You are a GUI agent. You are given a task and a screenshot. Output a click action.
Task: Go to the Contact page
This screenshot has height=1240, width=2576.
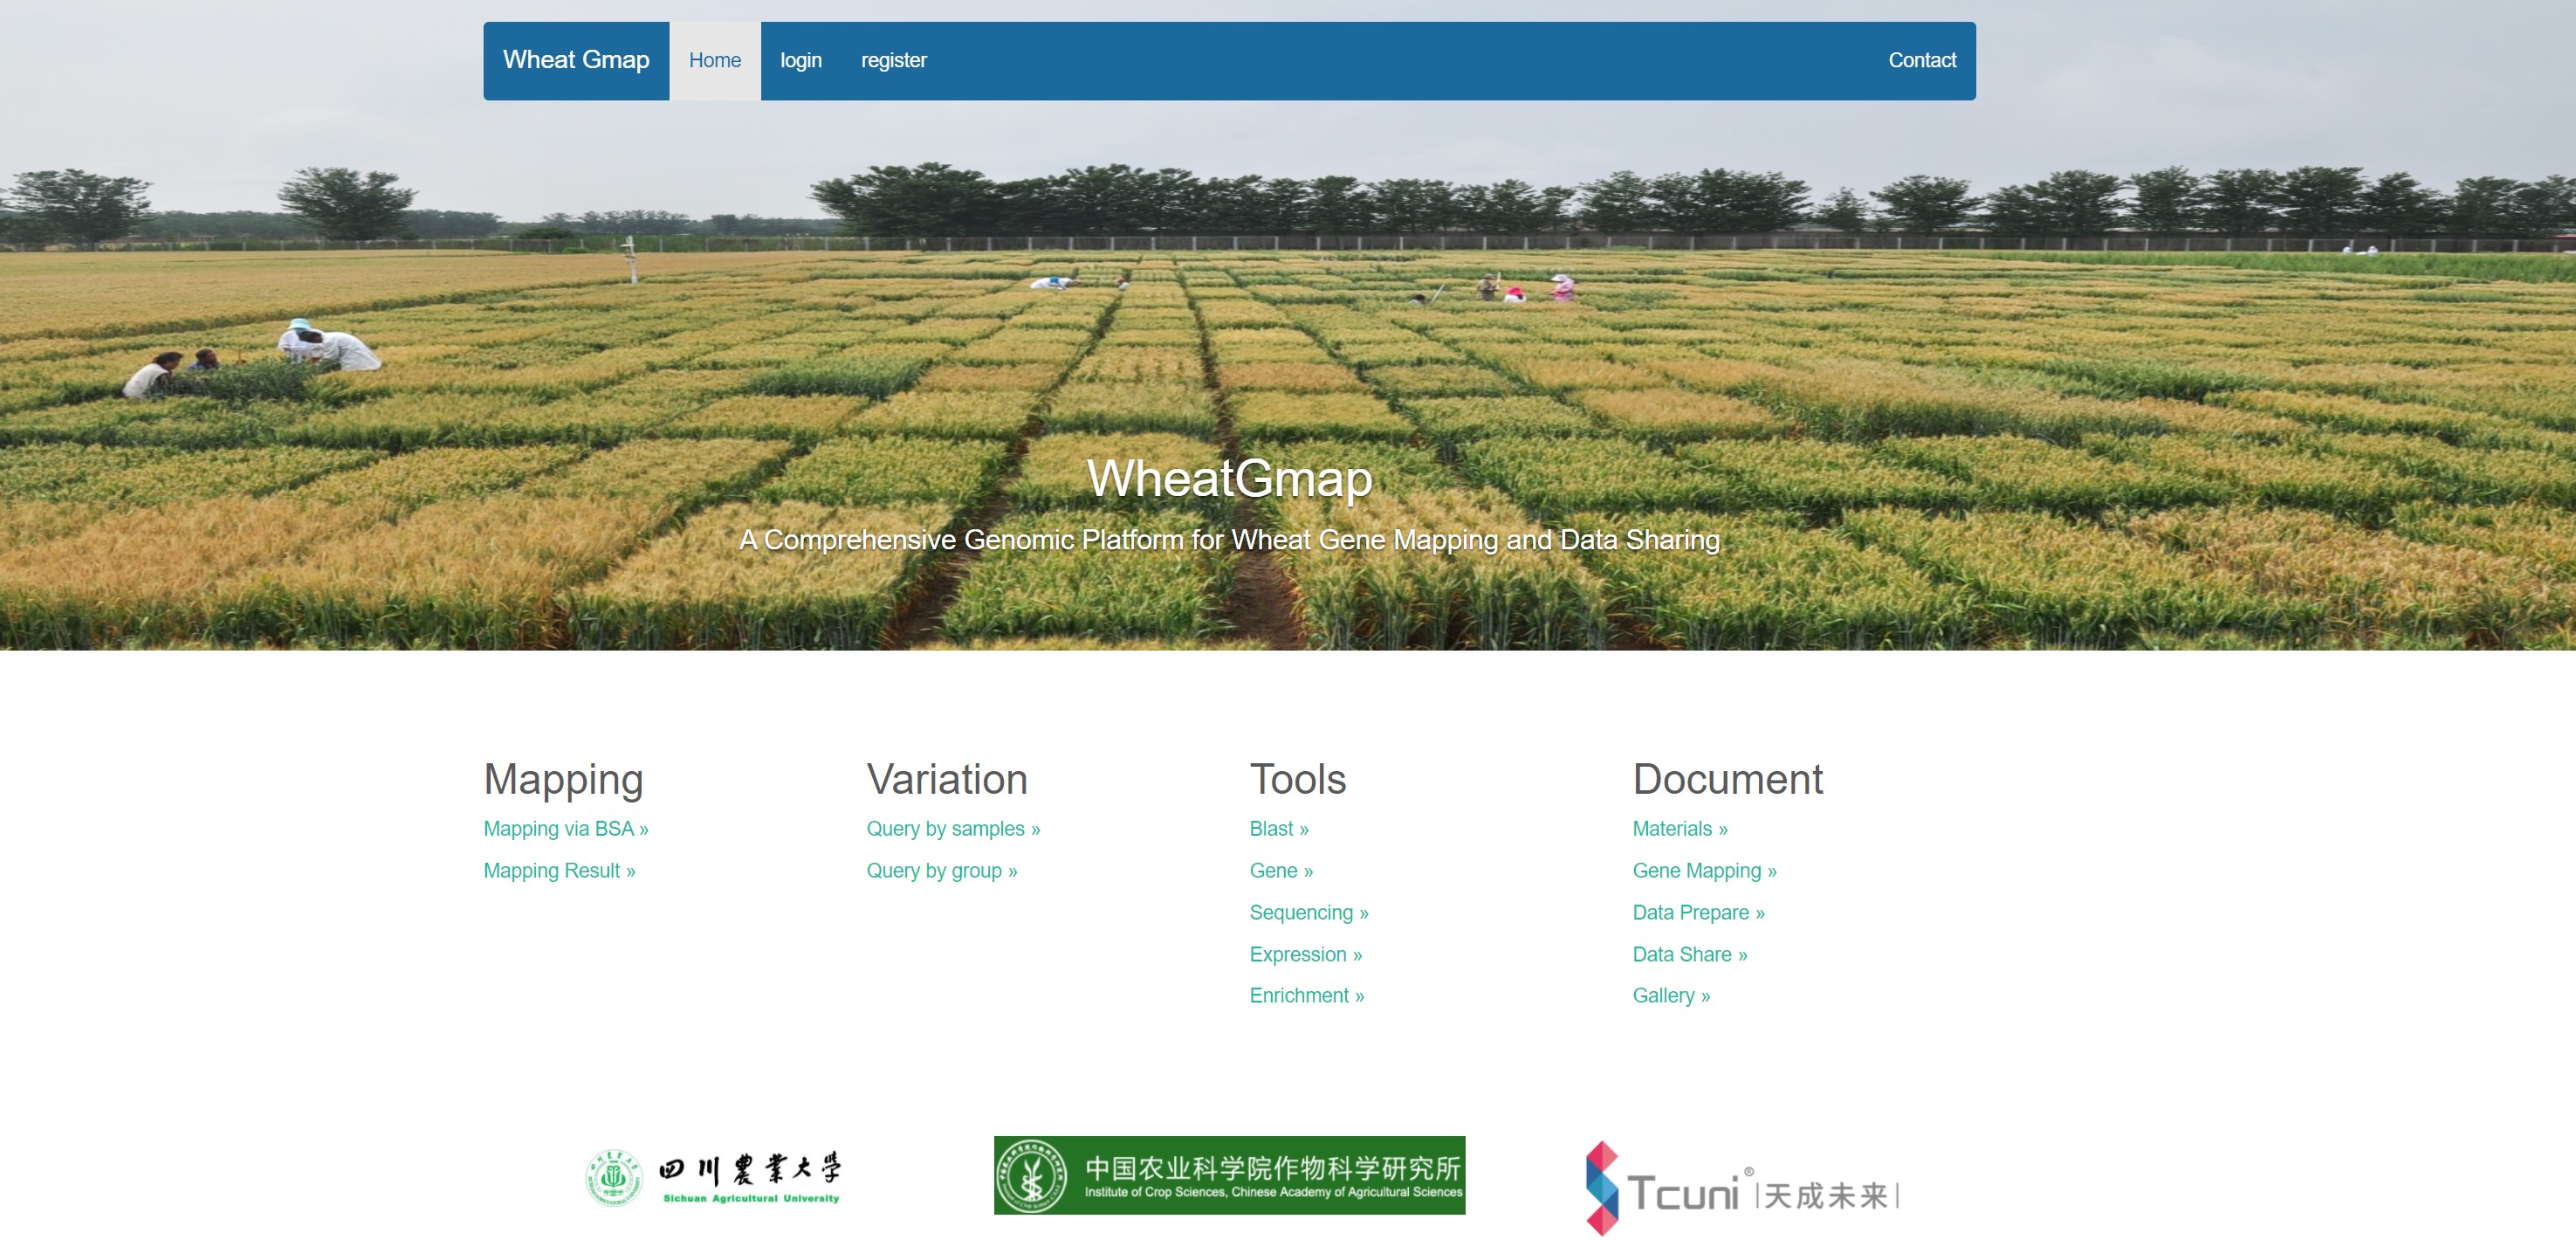point(1921,60)
